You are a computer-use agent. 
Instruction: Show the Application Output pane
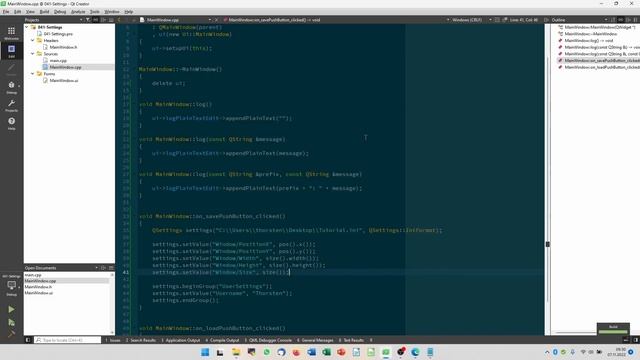tap(181, 340)
